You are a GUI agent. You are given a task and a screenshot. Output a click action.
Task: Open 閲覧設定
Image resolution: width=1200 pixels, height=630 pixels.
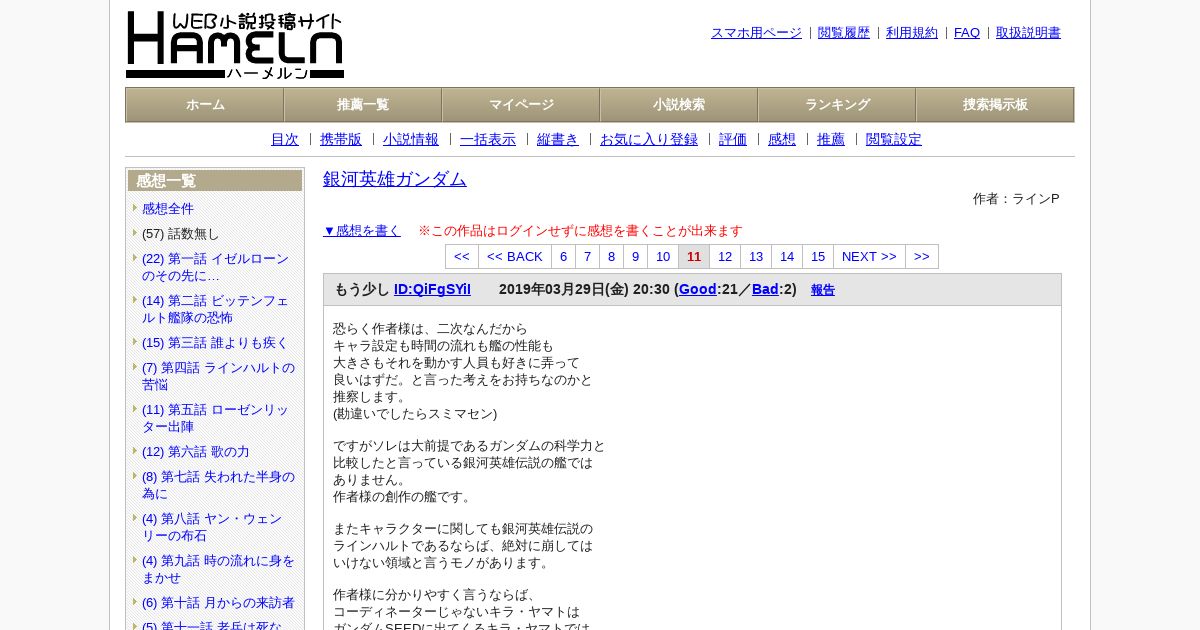894,140
